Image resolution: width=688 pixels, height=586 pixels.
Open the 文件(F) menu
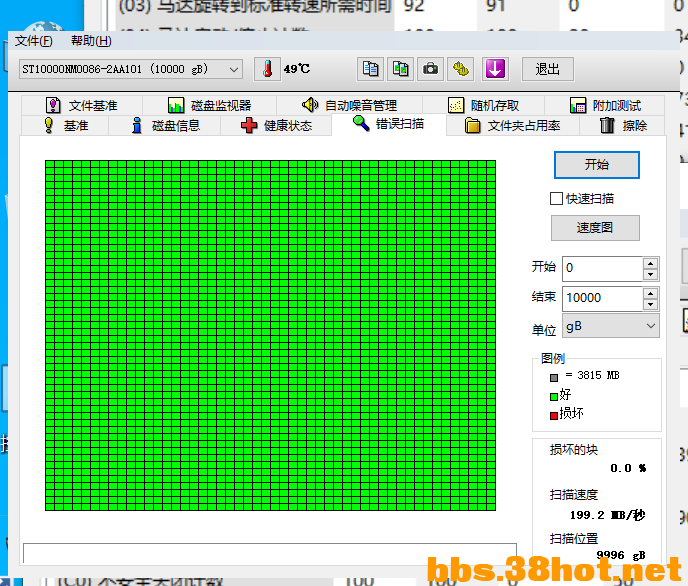(x=34, y=41)
